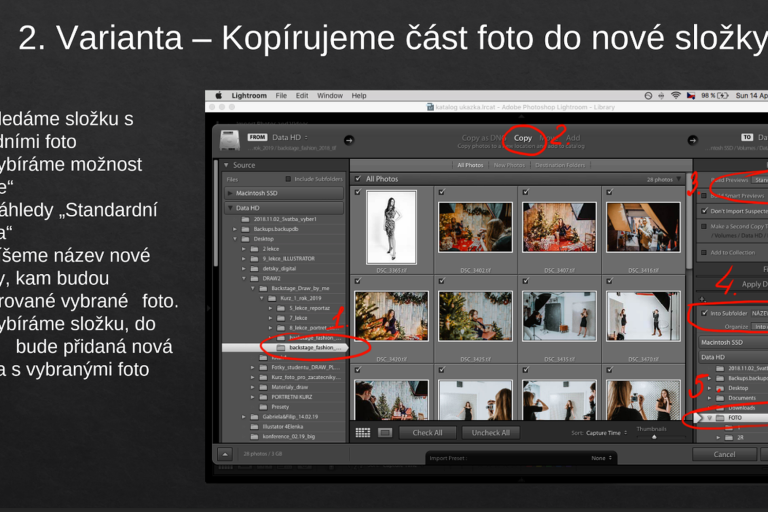Click the plus icon above Into Subfolder

[703, 299]
